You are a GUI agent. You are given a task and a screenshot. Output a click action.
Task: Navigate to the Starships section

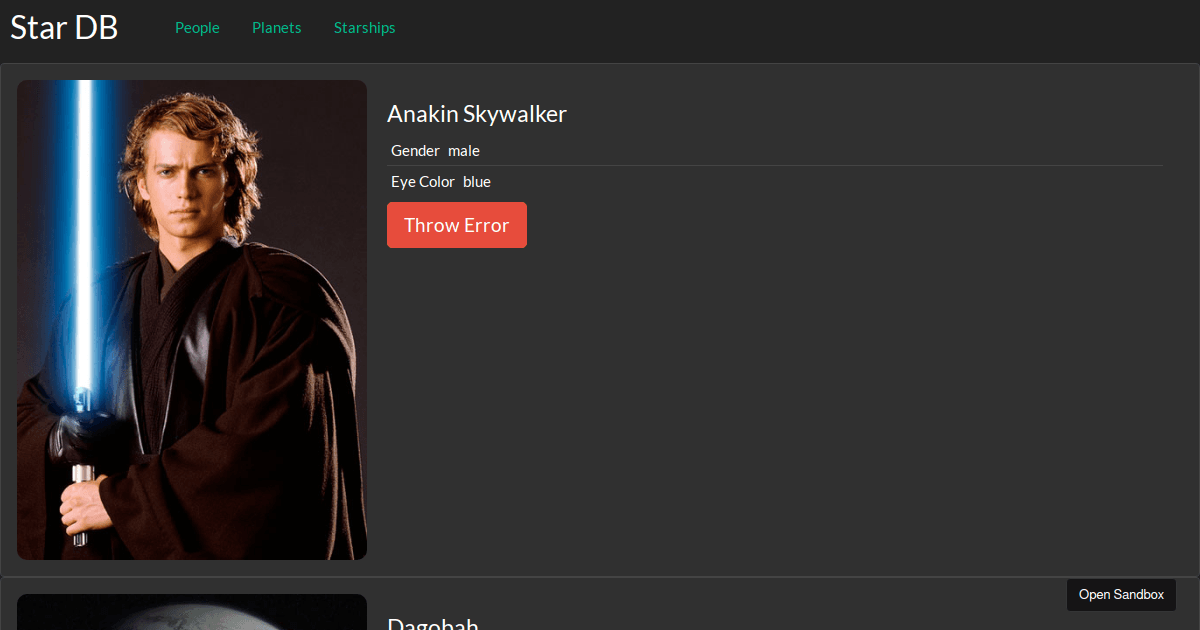click(x=365, y=28)
